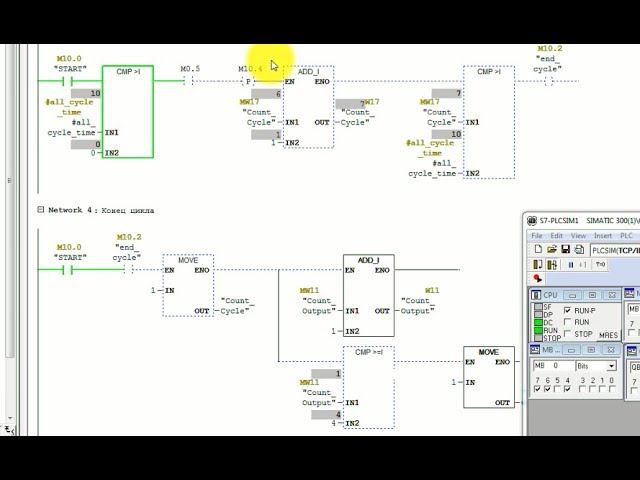The width and height of the screenshot is (640, 480).
Task: Select the end_cycle contact in Network 4
Action: point(128,269)
